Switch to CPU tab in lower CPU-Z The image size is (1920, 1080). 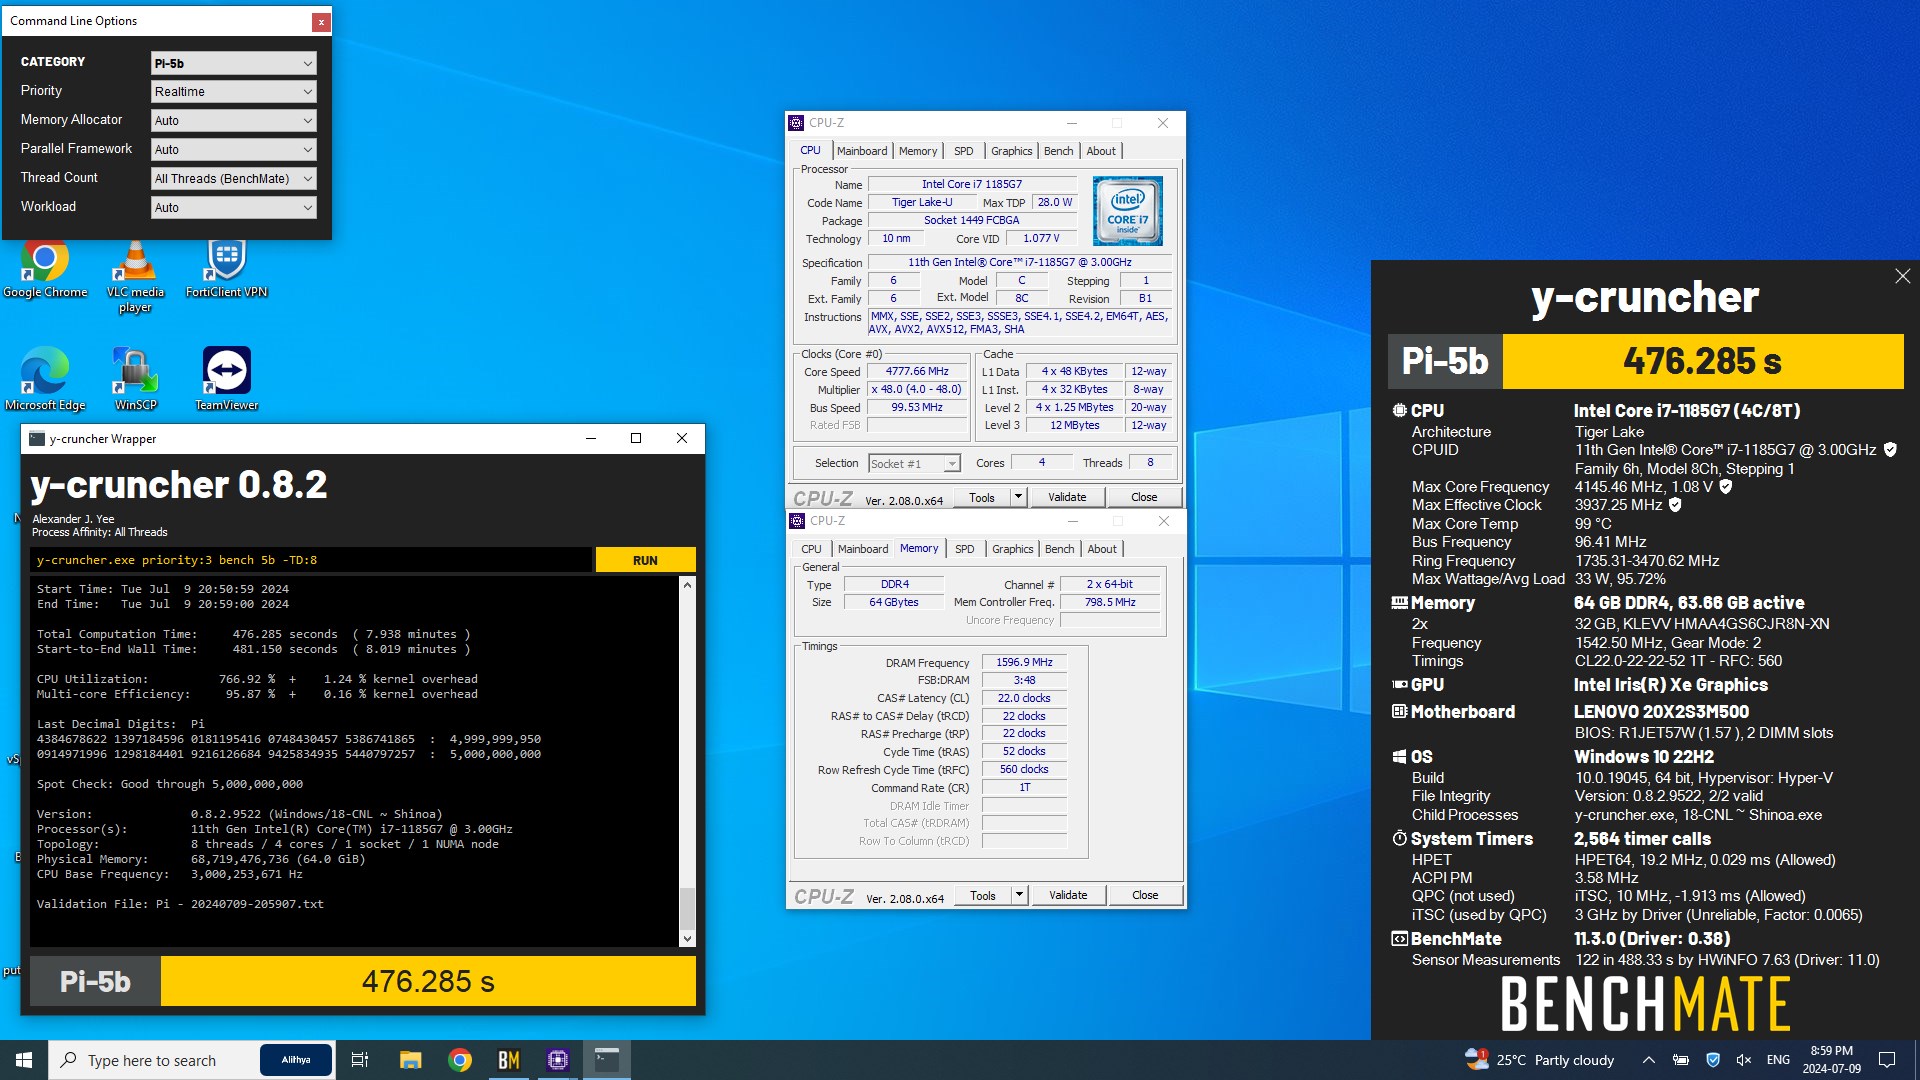tap(812, 549)
